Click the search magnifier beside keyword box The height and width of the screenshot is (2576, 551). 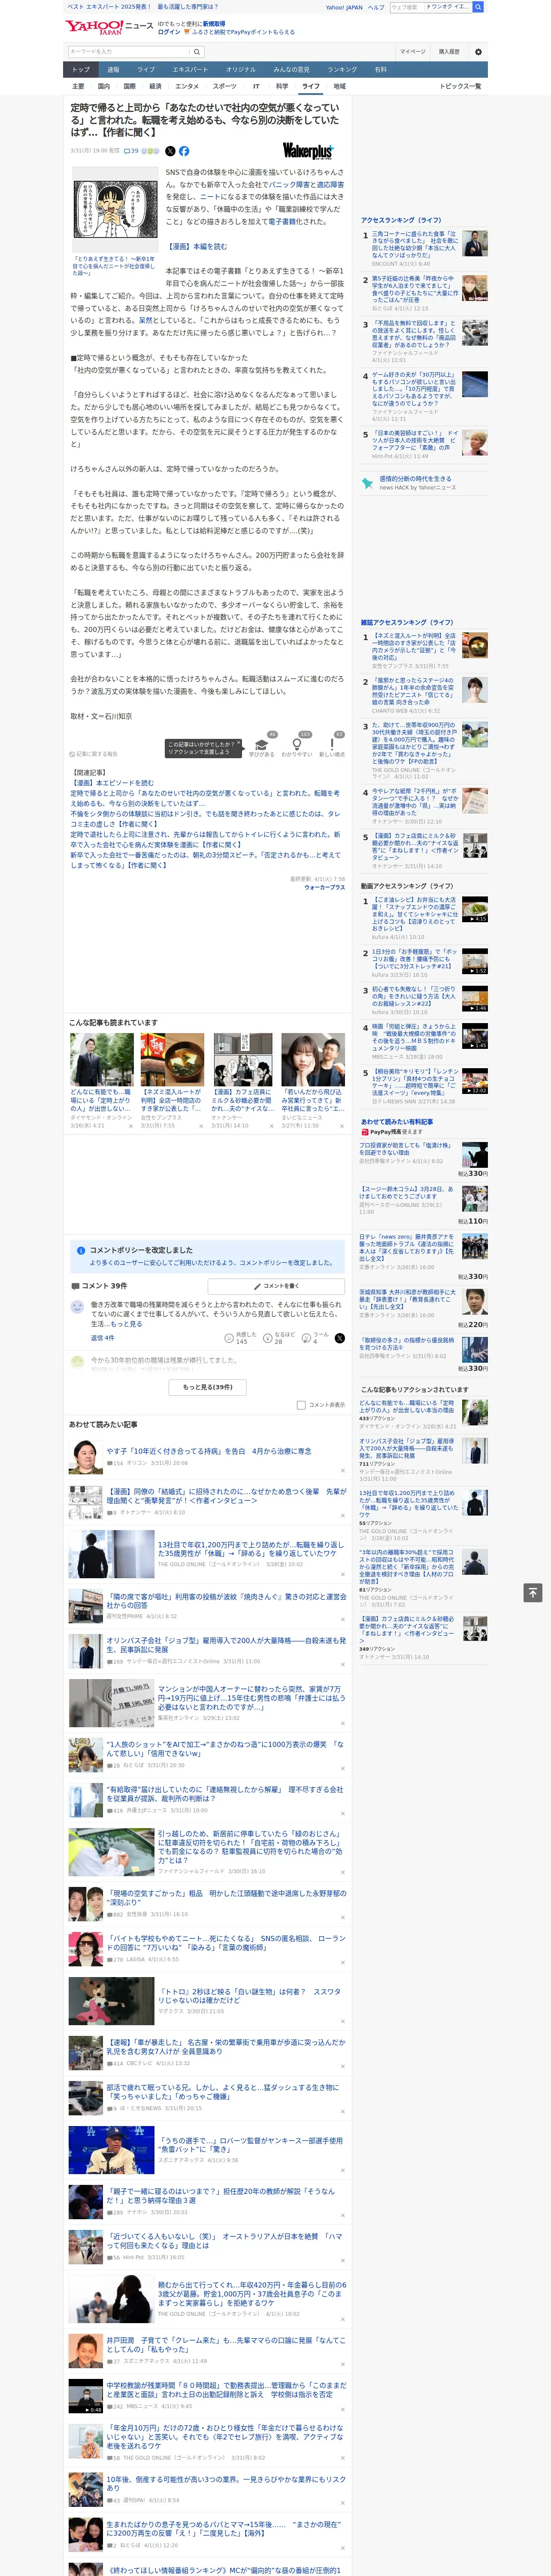(197, 52)
